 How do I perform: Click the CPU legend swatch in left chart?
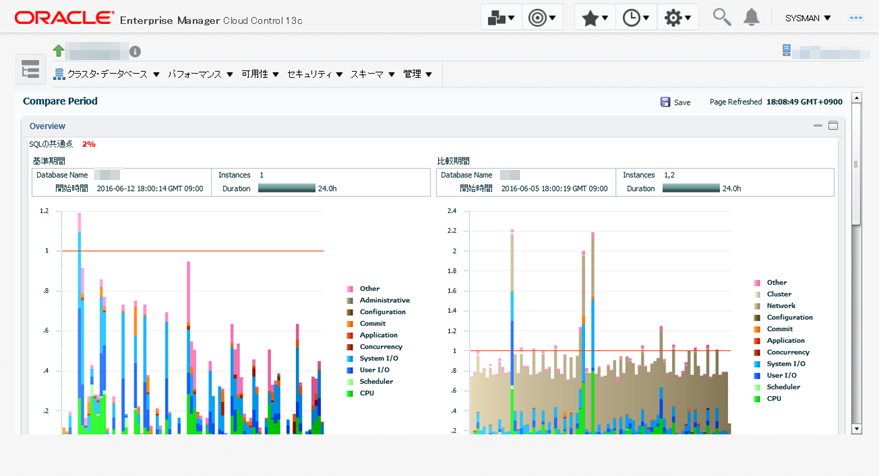[x=350, y=394]
